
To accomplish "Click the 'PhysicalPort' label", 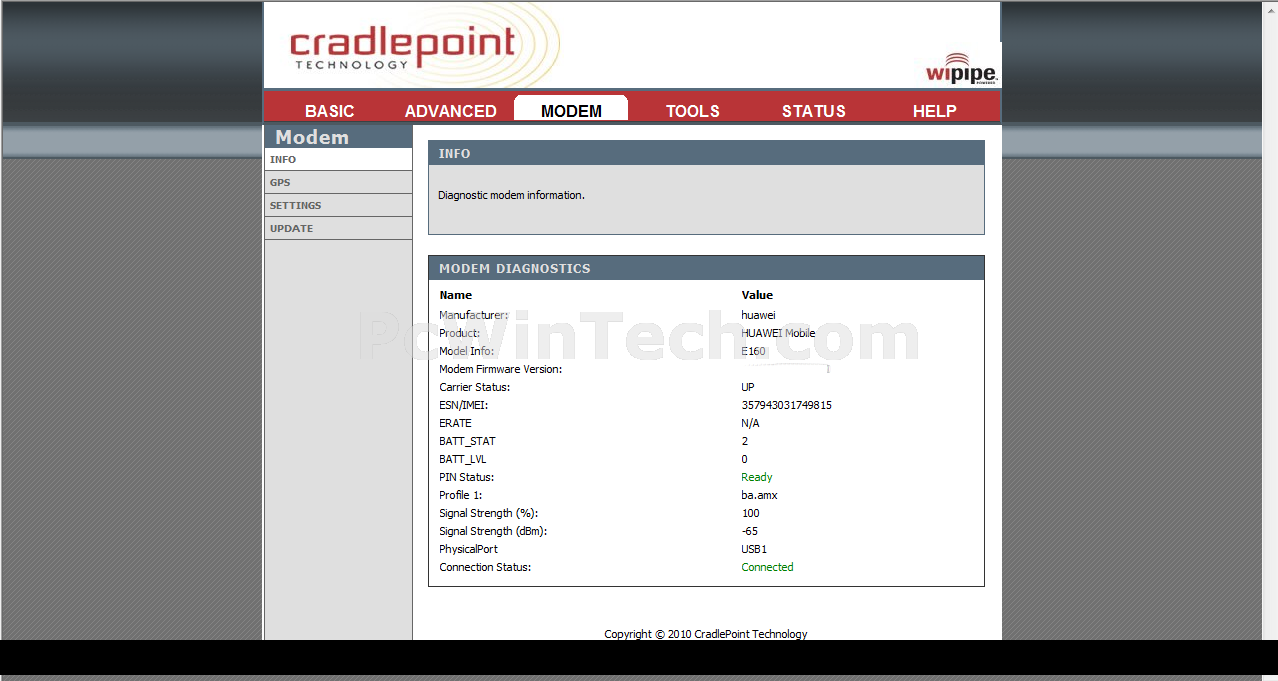I will pos(468,549).
